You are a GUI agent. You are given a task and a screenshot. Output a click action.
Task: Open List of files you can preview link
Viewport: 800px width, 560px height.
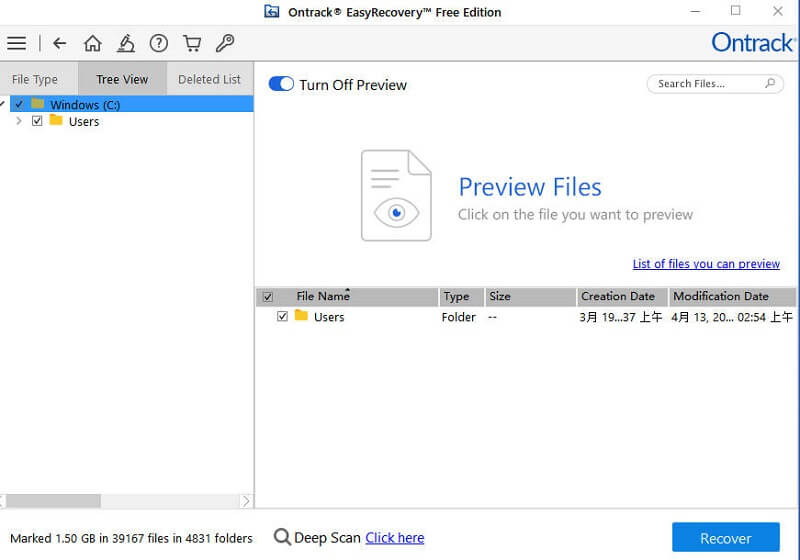click(x=706, y=264)
